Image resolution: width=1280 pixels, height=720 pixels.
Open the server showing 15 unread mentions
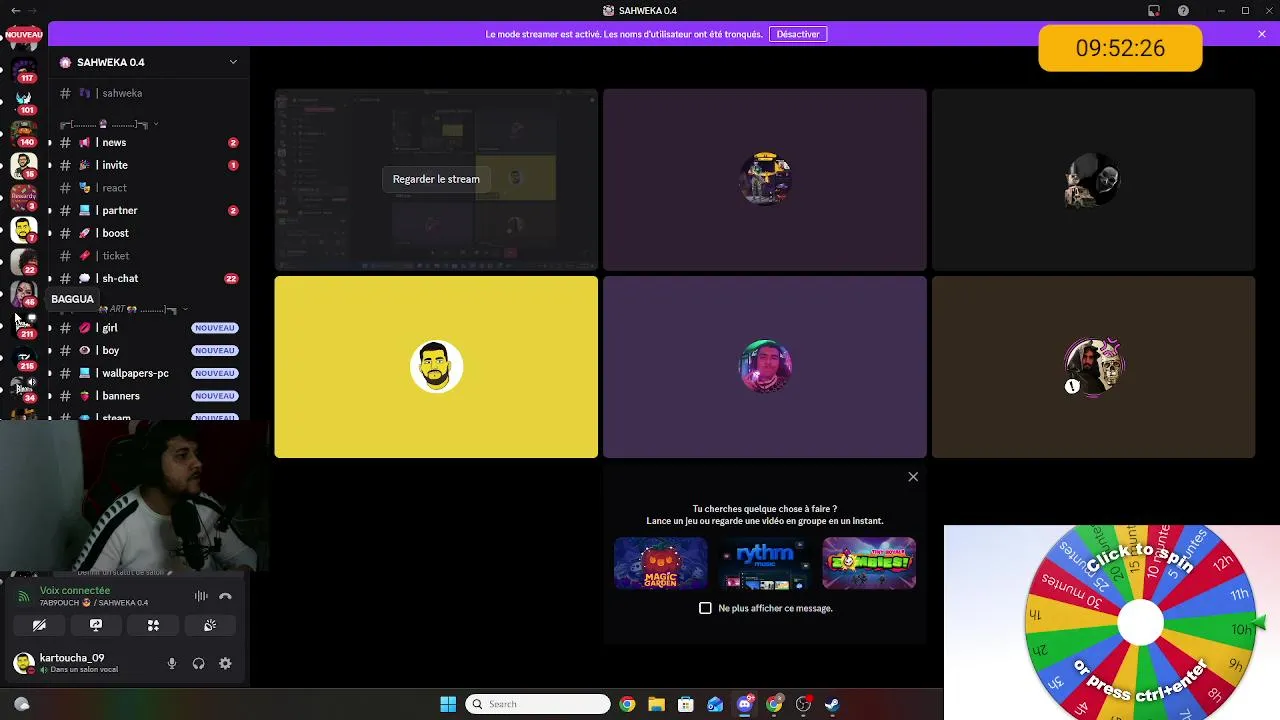point(23,165)
